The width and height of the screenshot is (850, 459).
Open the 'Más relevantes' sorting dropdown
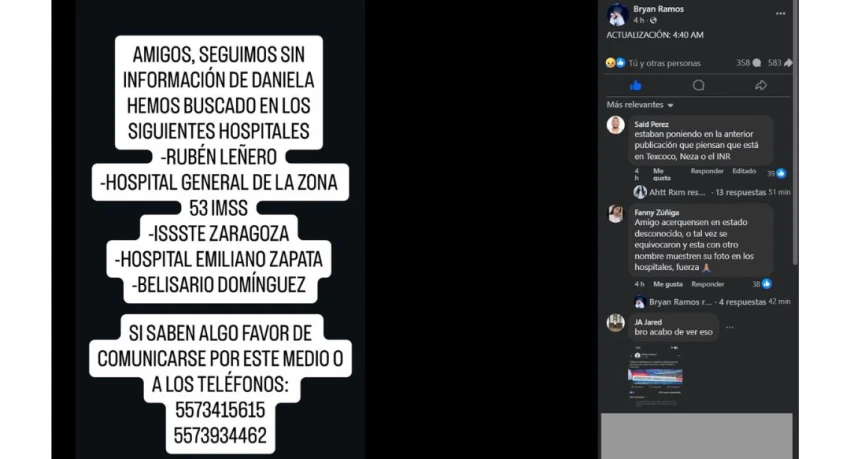pyautogui.click(x=640, y=105)
